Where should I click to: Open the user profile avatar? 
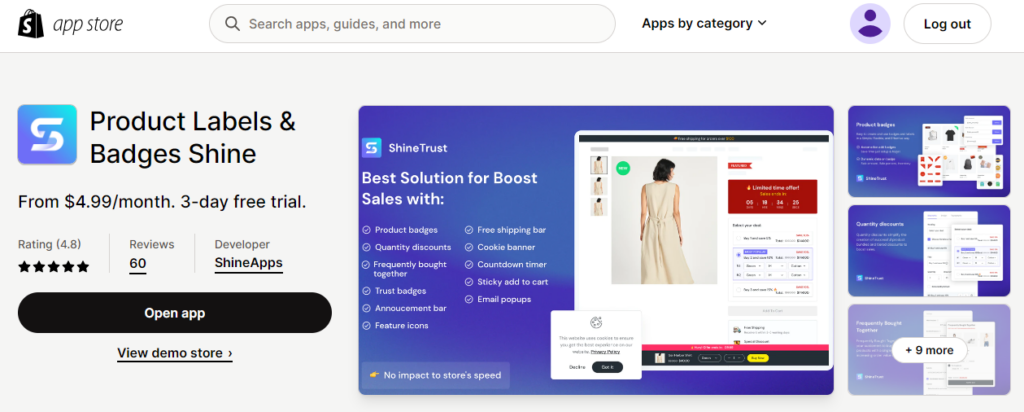870,24
